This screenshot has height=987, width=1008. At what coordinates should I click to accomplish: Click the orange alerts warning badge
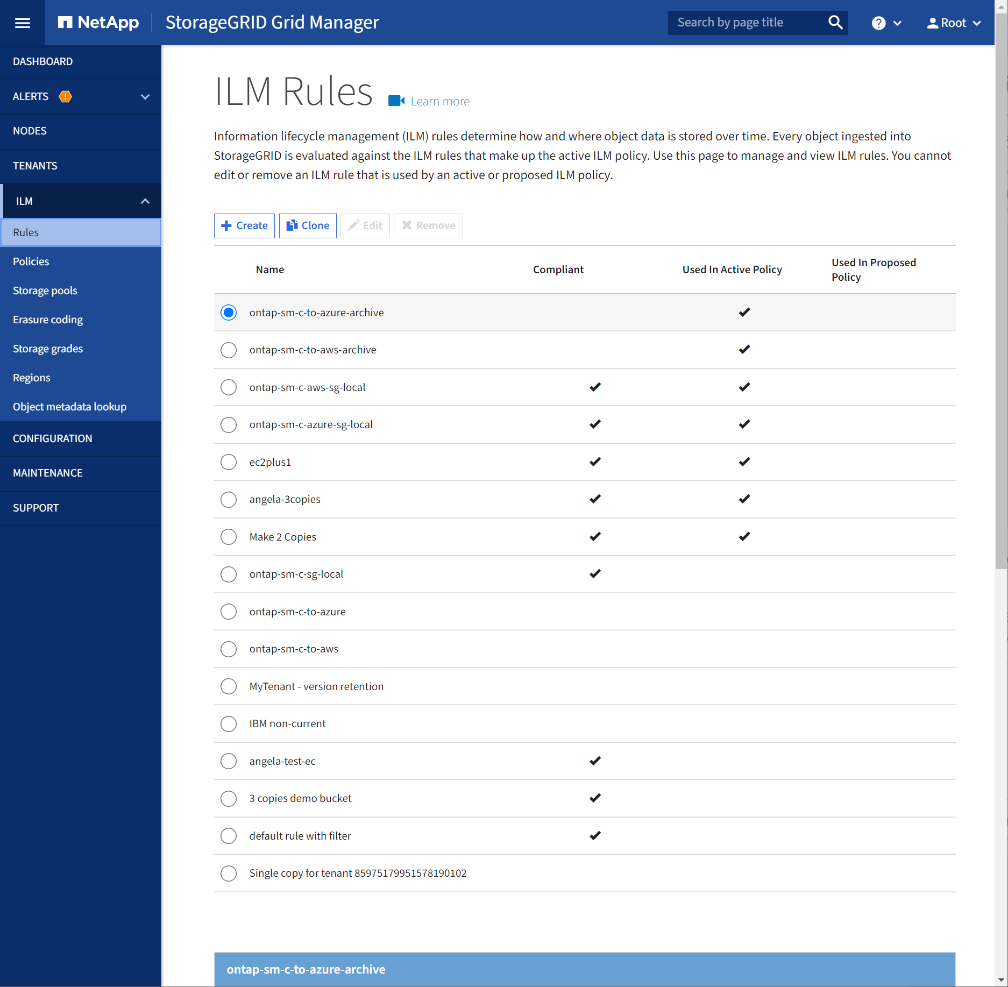pos(66,97)
